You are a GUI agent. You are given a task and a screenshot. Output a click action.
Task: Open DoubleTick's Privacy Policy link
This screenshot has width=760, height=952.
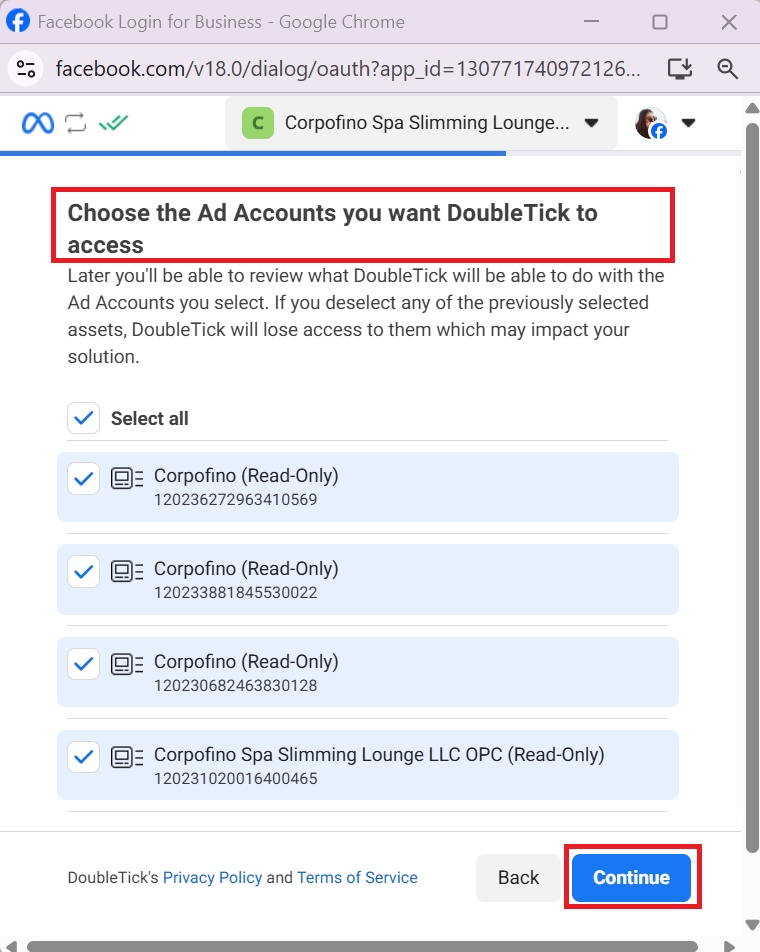coord(212,878)
